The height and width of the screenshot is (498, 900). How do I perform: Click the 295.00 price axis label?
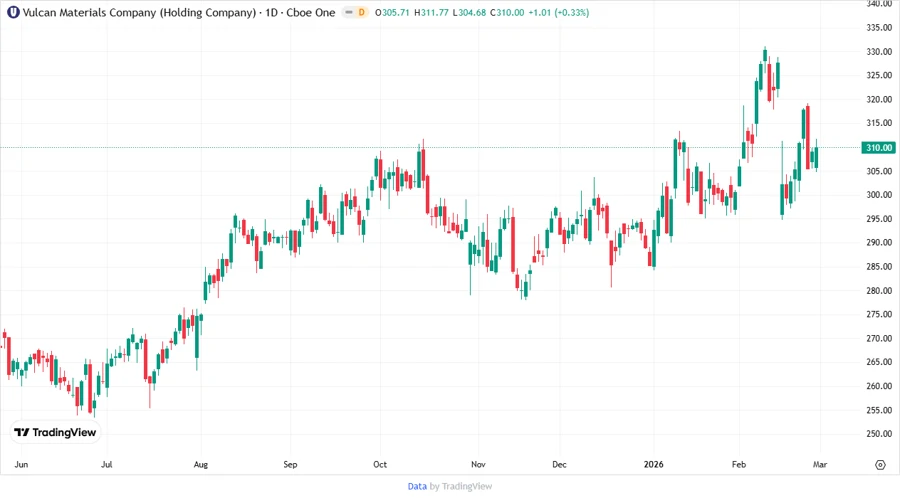point(879,219)
